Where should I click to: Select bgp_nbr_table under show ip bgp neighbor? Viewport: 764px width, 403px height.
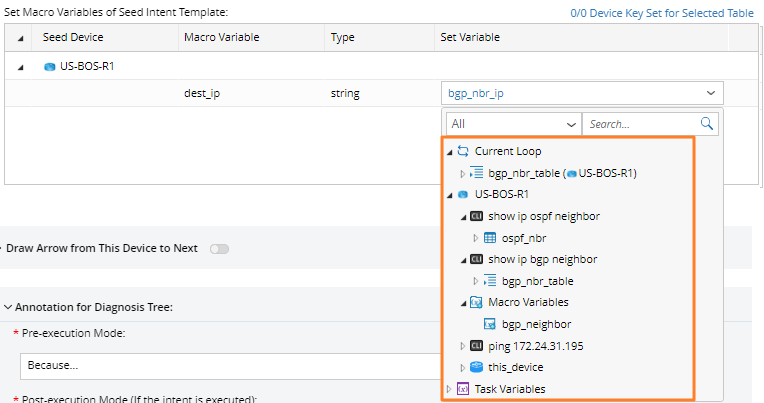pos(537,281)
